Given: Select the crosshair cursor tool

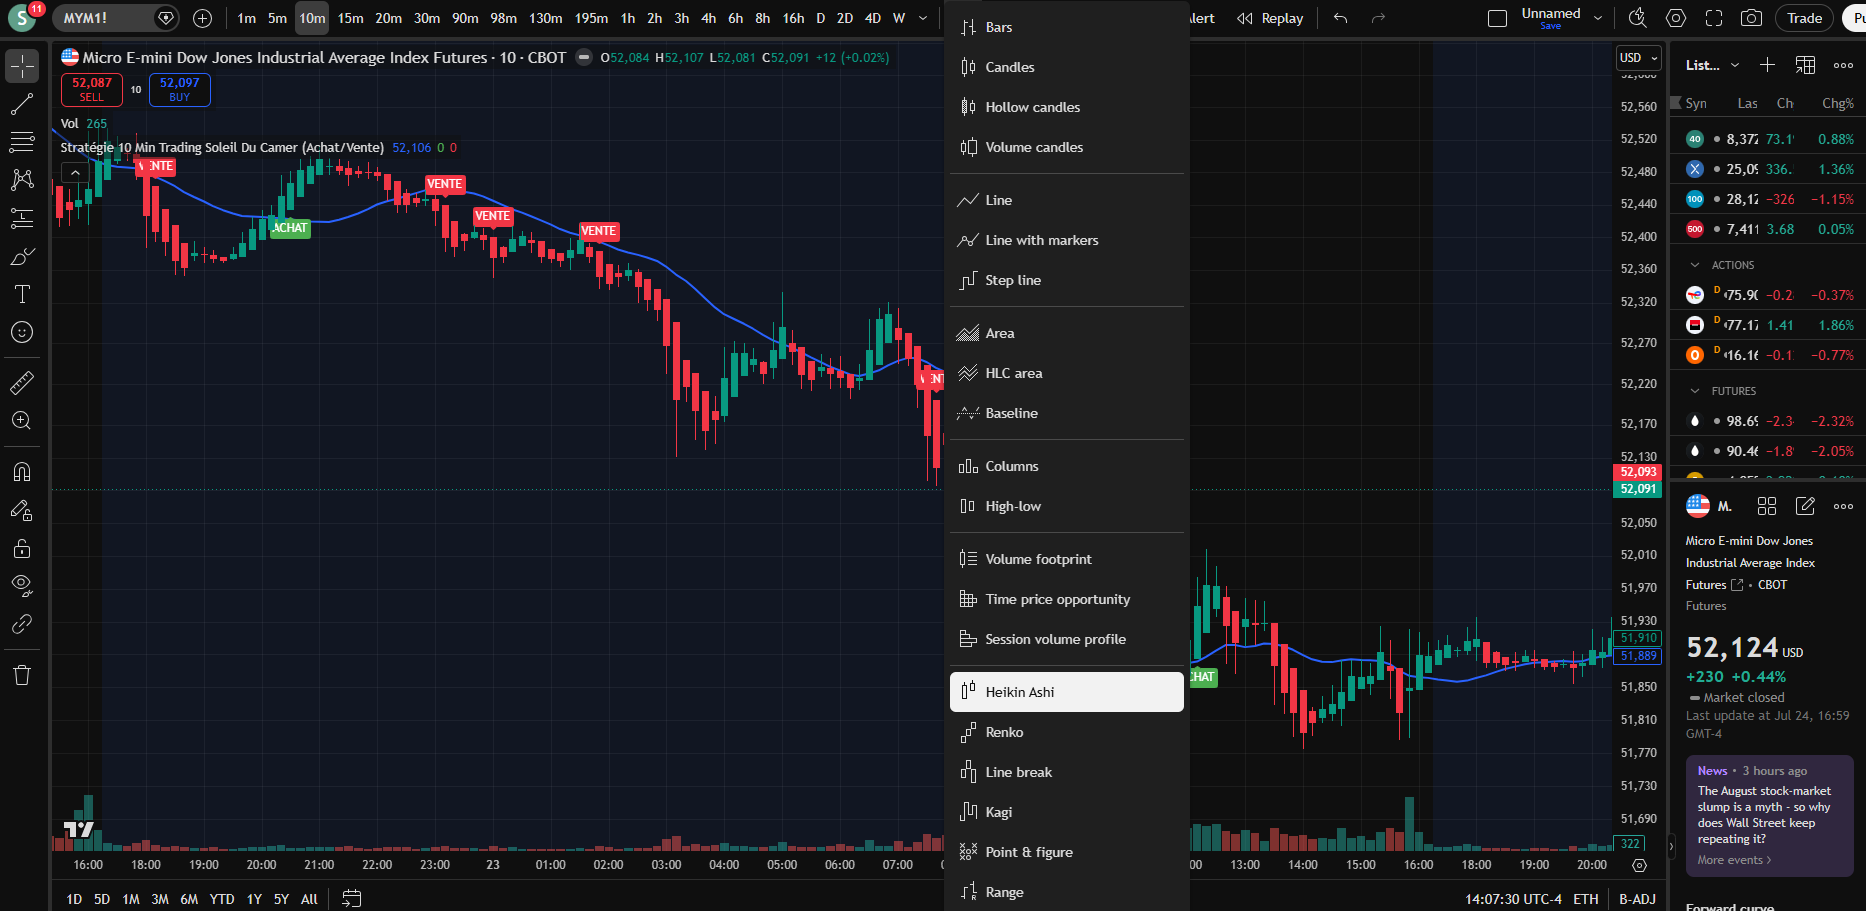Looking at the screenshot, I should point(22,66).
